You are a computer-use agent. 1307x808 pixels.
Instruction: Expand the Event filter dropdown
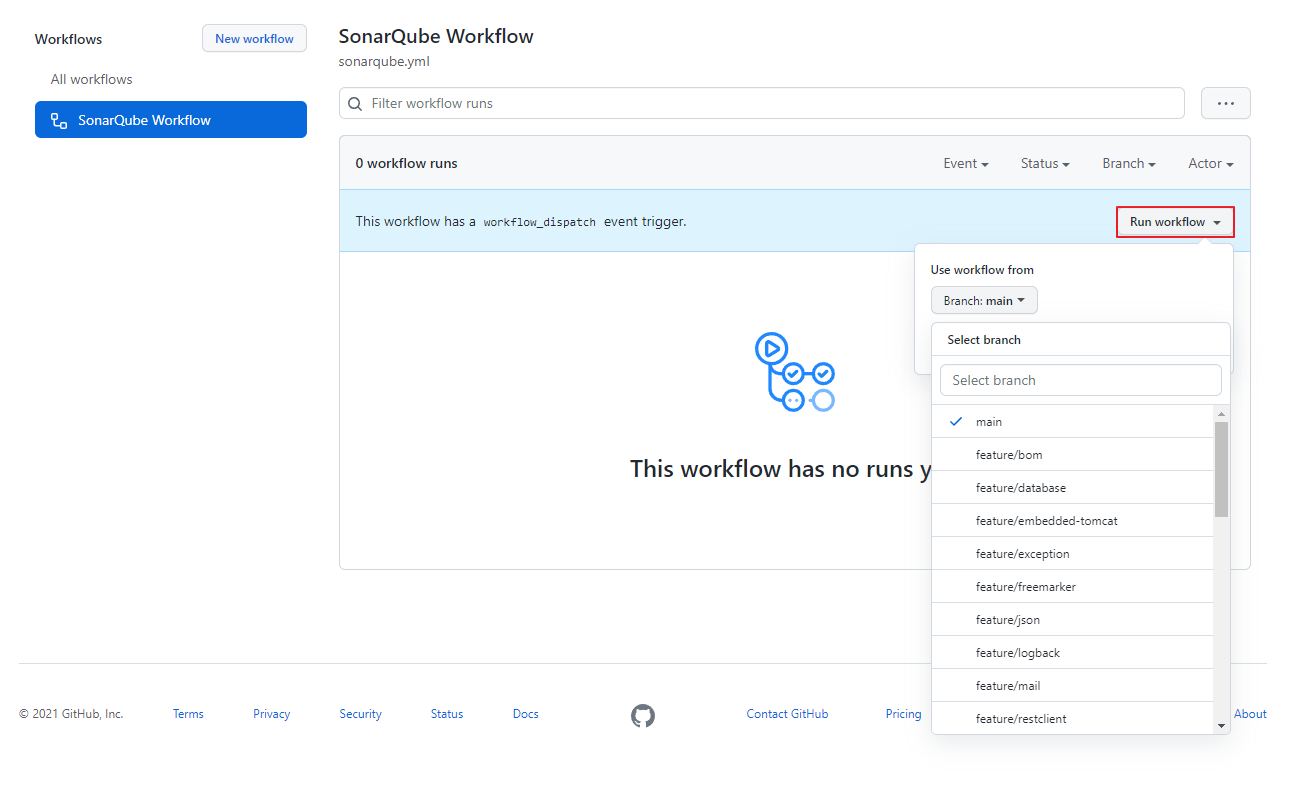click(965, 164)
